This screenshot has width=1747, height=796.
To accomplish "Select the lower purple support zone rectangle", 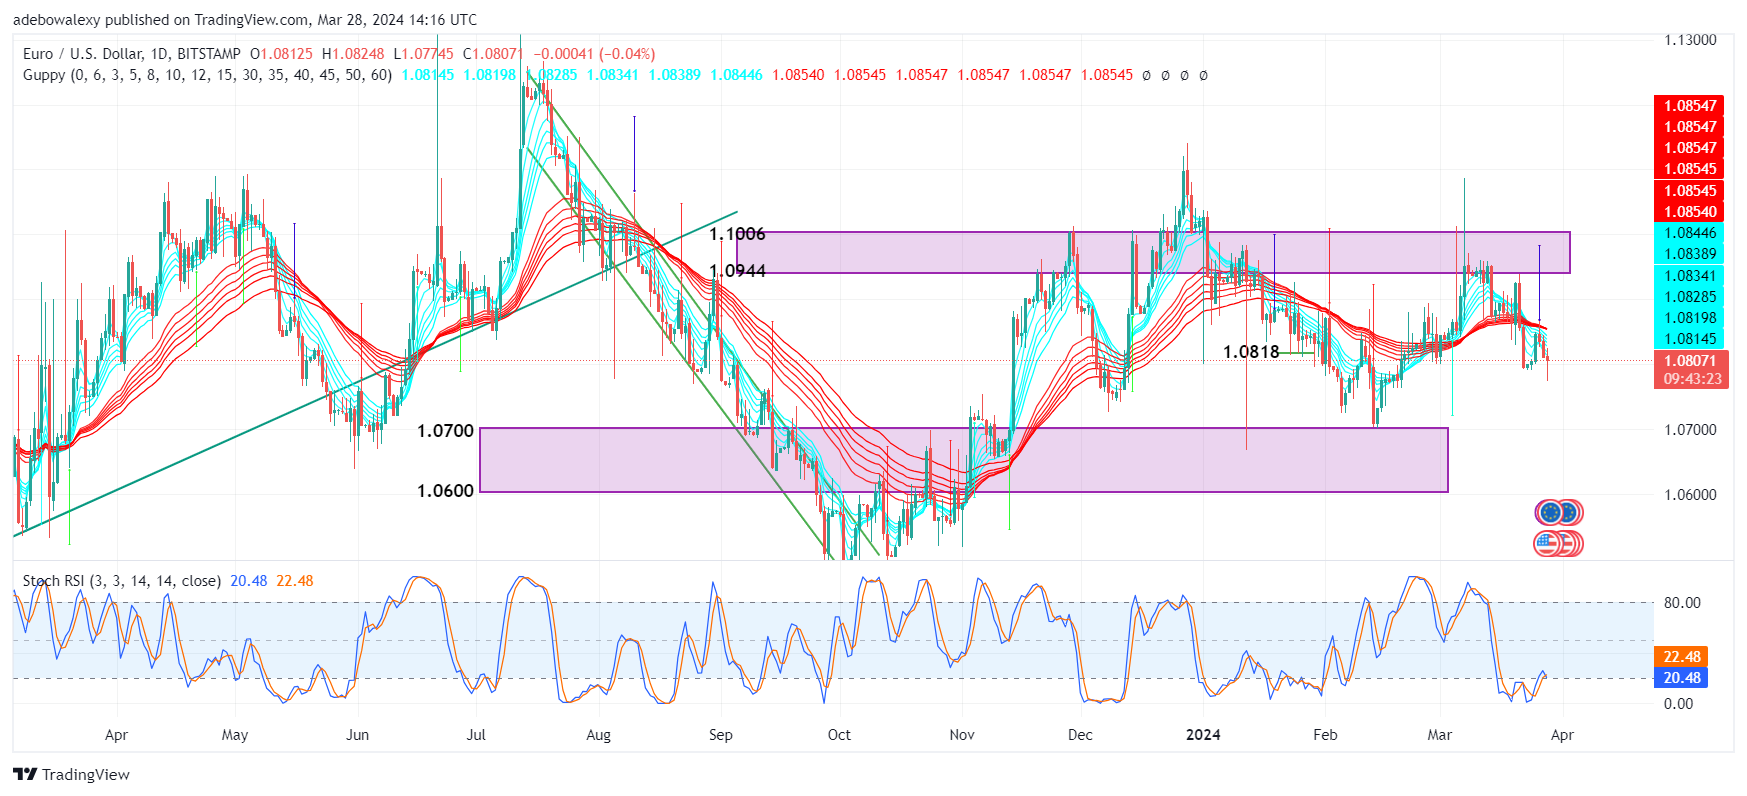I will (x=964, y=460).
